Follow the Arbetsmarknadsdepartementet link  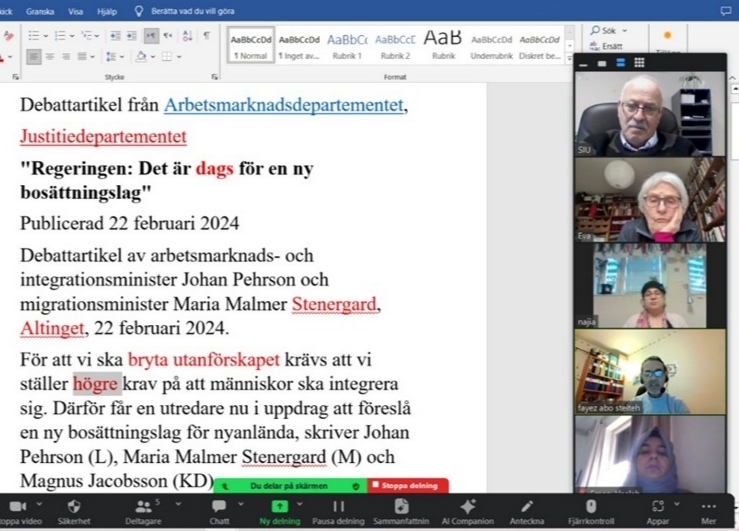click(x=284, y=105)
